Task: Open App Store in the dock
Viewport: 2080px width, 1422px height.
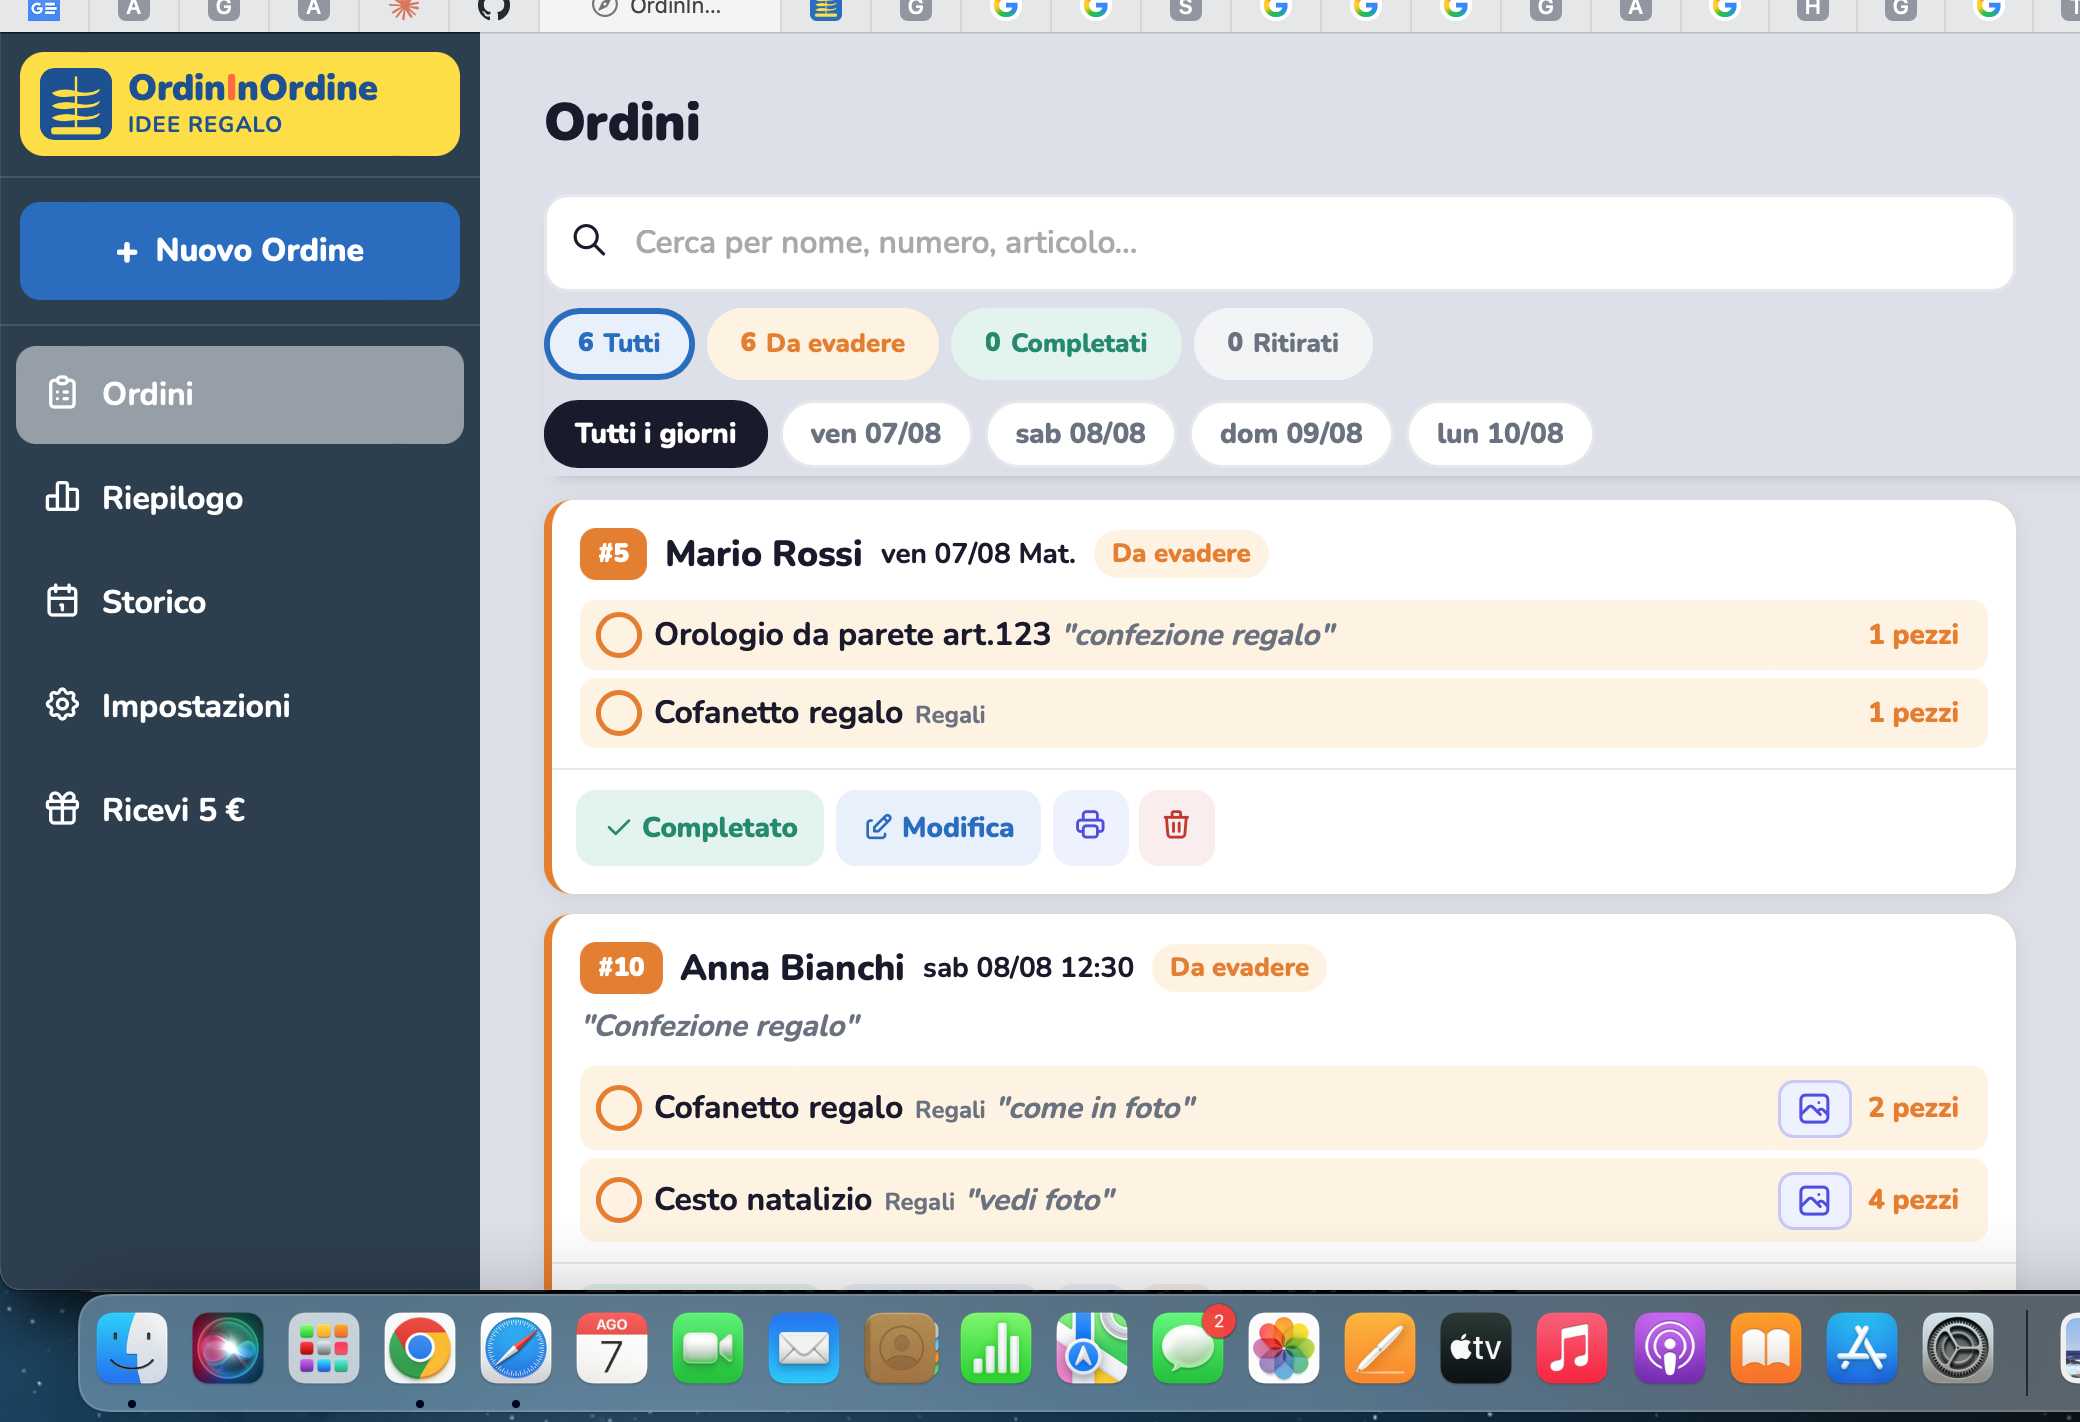Action: [1862, 1348]
